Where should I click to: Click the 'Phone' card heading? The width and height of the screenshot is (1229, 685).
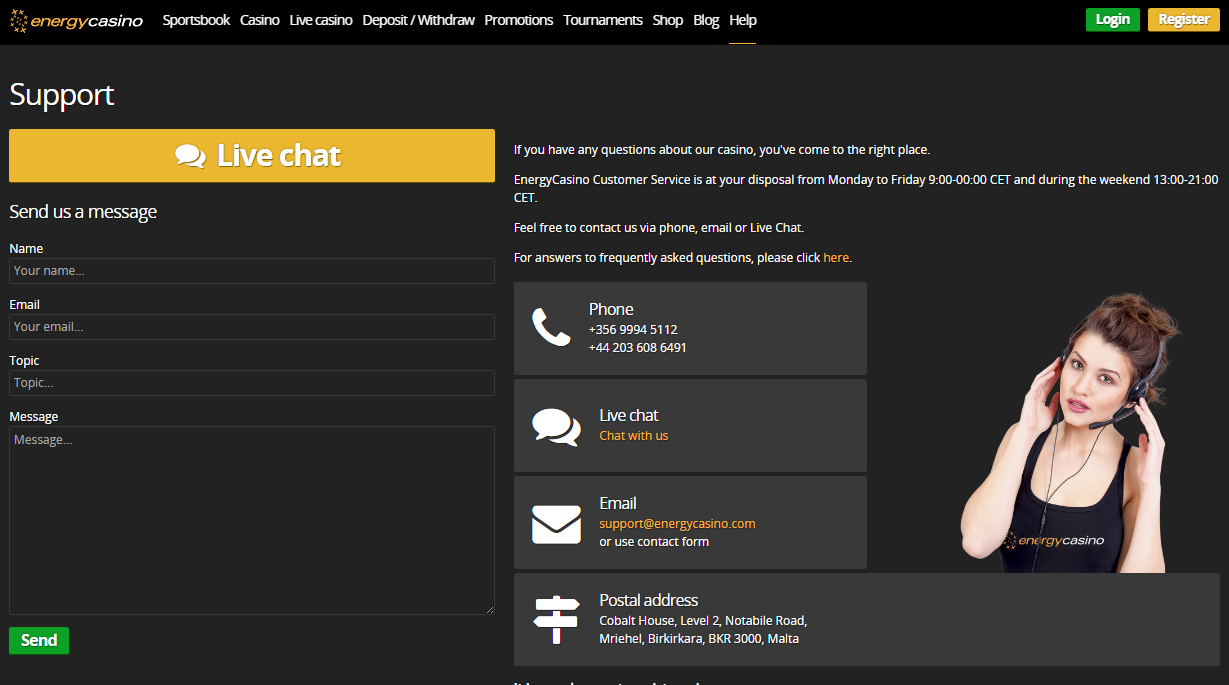(x=611, y=309)
